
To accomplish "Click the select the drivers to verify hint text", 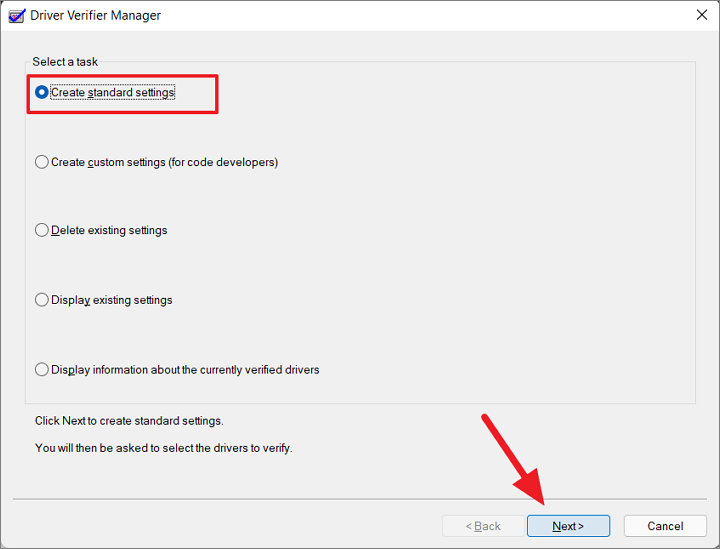I will click(163, 448).
